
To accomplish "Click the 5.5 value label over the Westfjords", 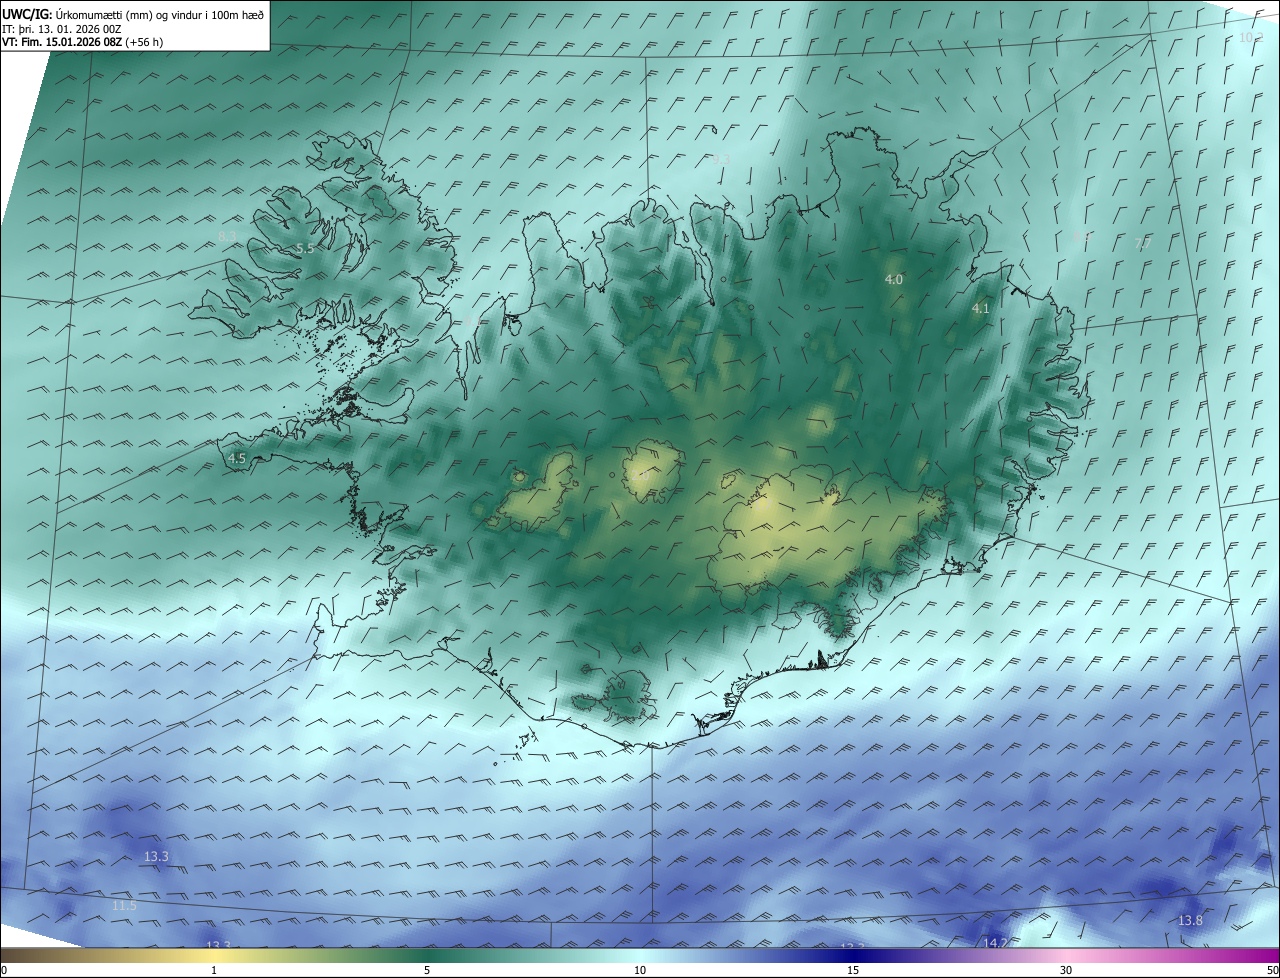I will tap(305, 249).
